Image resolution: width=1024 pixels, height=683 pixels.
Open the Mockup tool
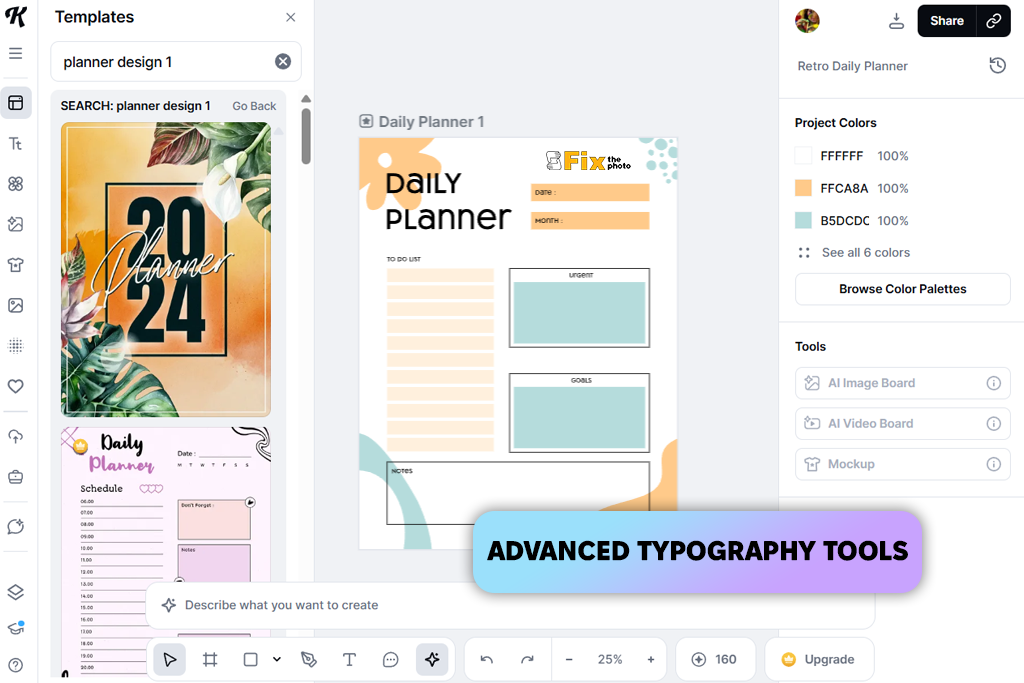coord(903,464)
